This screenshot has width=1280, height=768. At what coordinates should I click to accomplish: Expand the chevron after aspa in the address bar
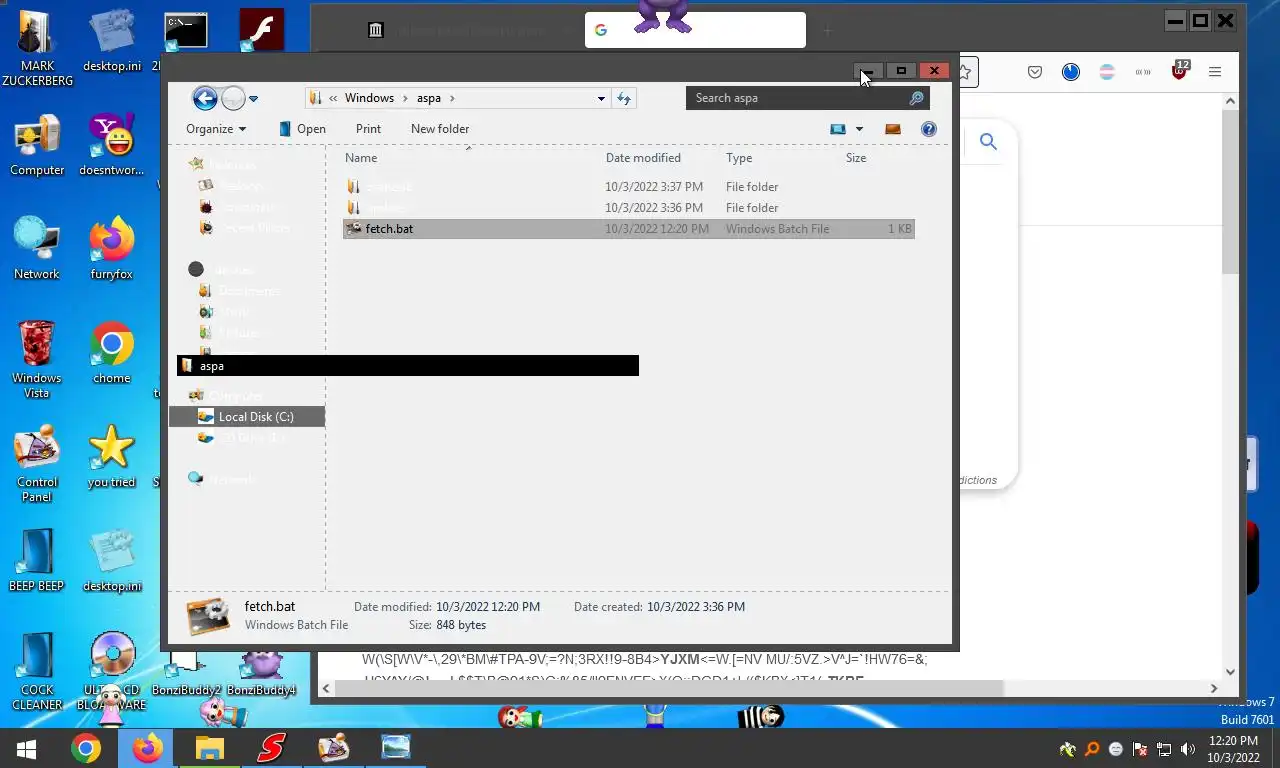pyautogui.click(x=452, y=98)
